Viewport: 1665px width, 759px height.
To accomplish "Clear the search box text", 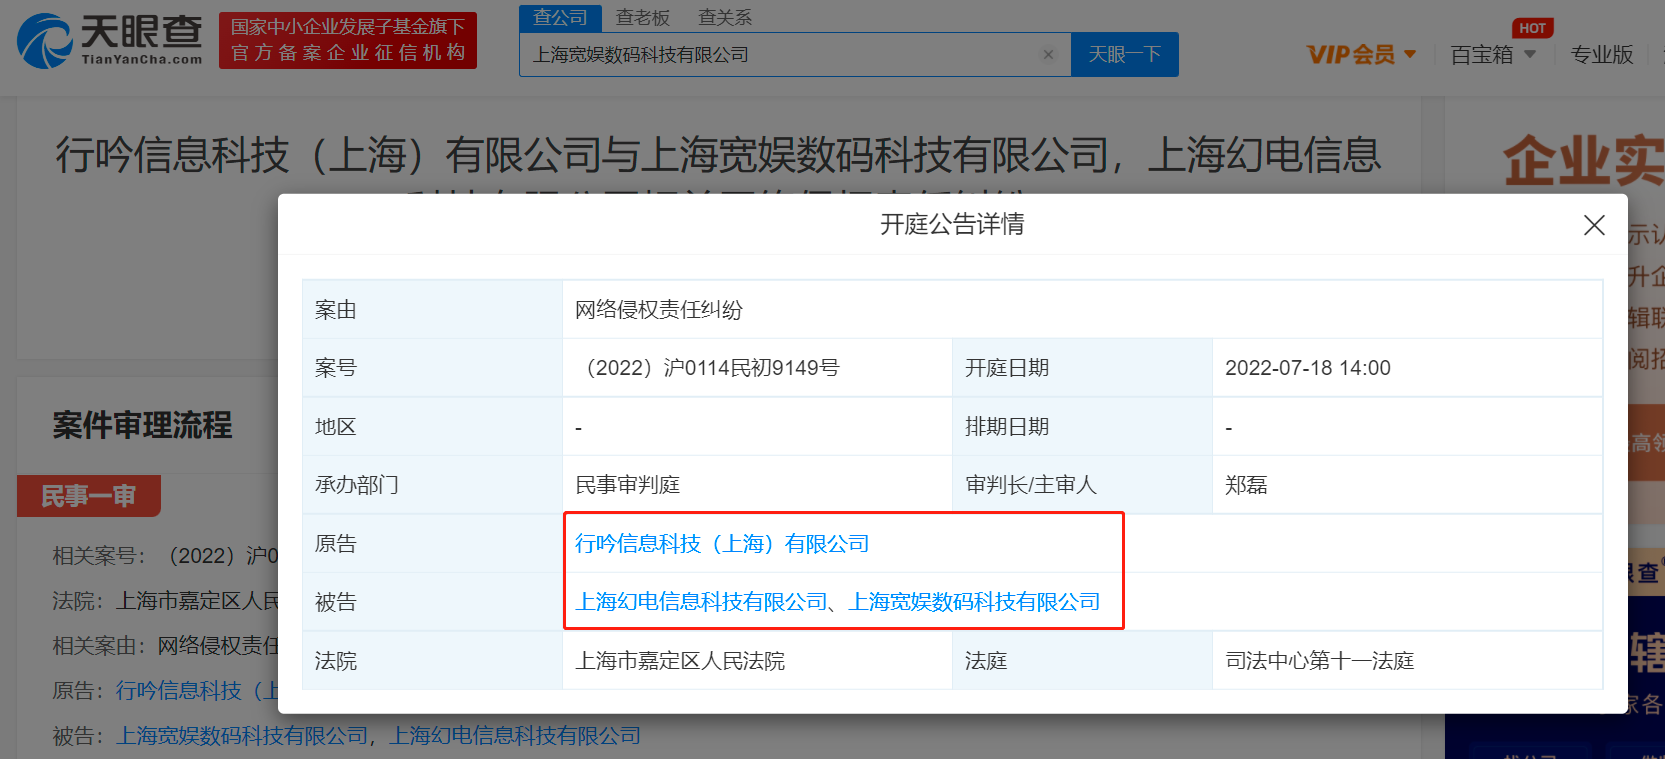I will pos(1048,55).
